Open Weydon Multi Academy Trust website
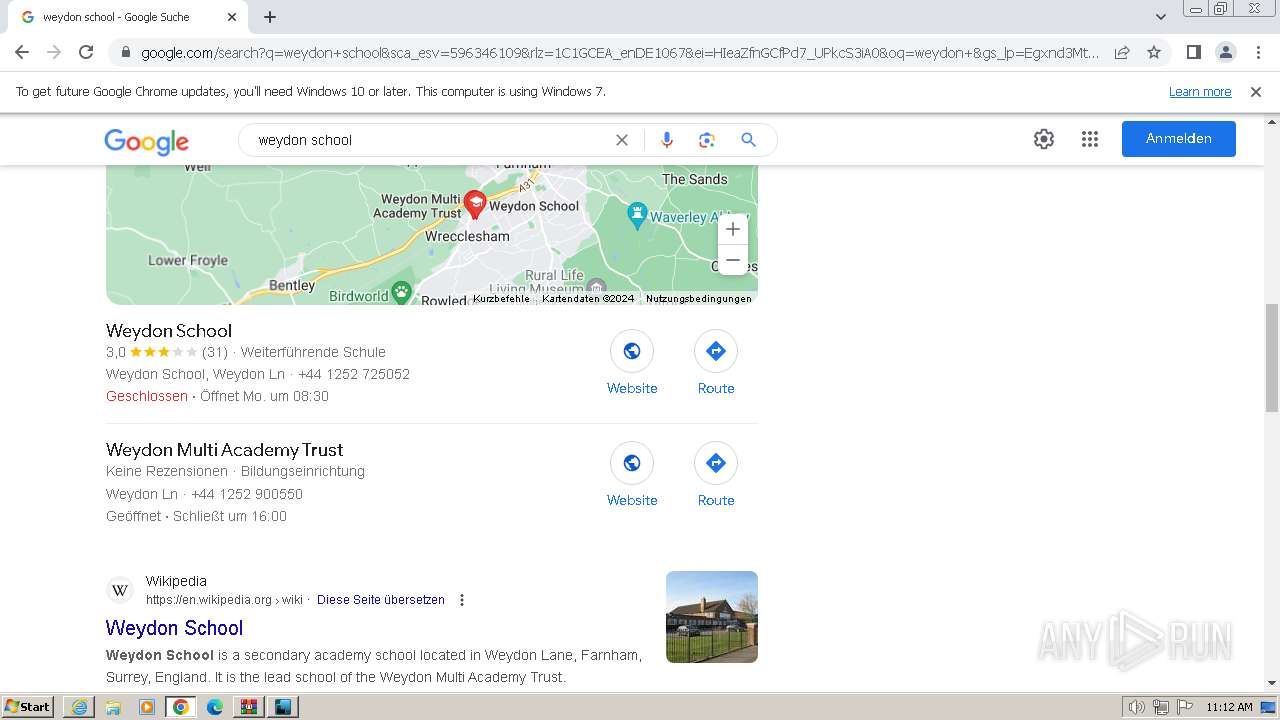1280x720 pixels. tap(632, 463)
